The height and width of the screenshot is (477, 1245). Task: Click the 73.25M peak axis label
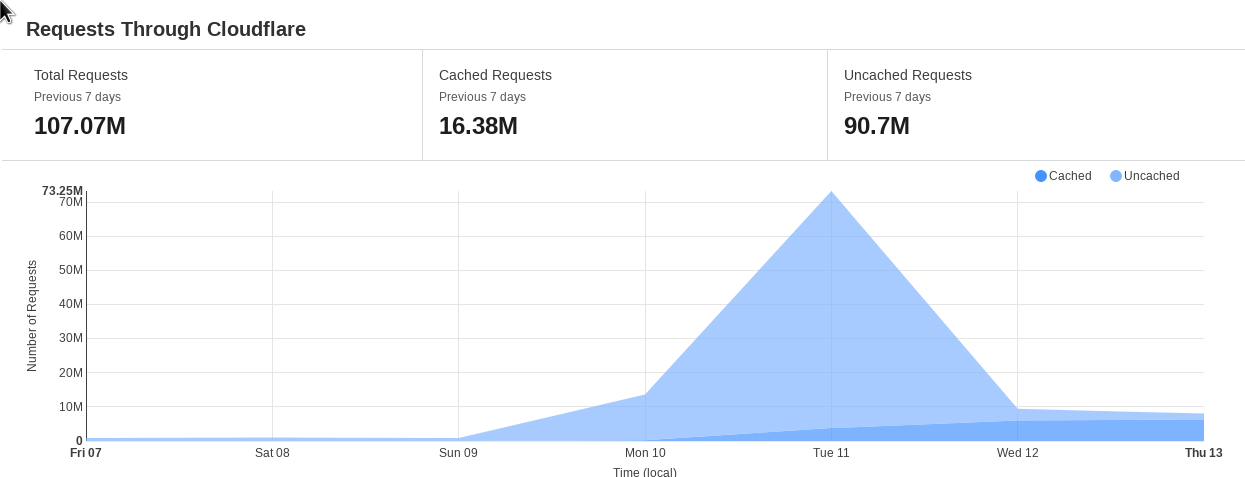click(x=62, y=191)
